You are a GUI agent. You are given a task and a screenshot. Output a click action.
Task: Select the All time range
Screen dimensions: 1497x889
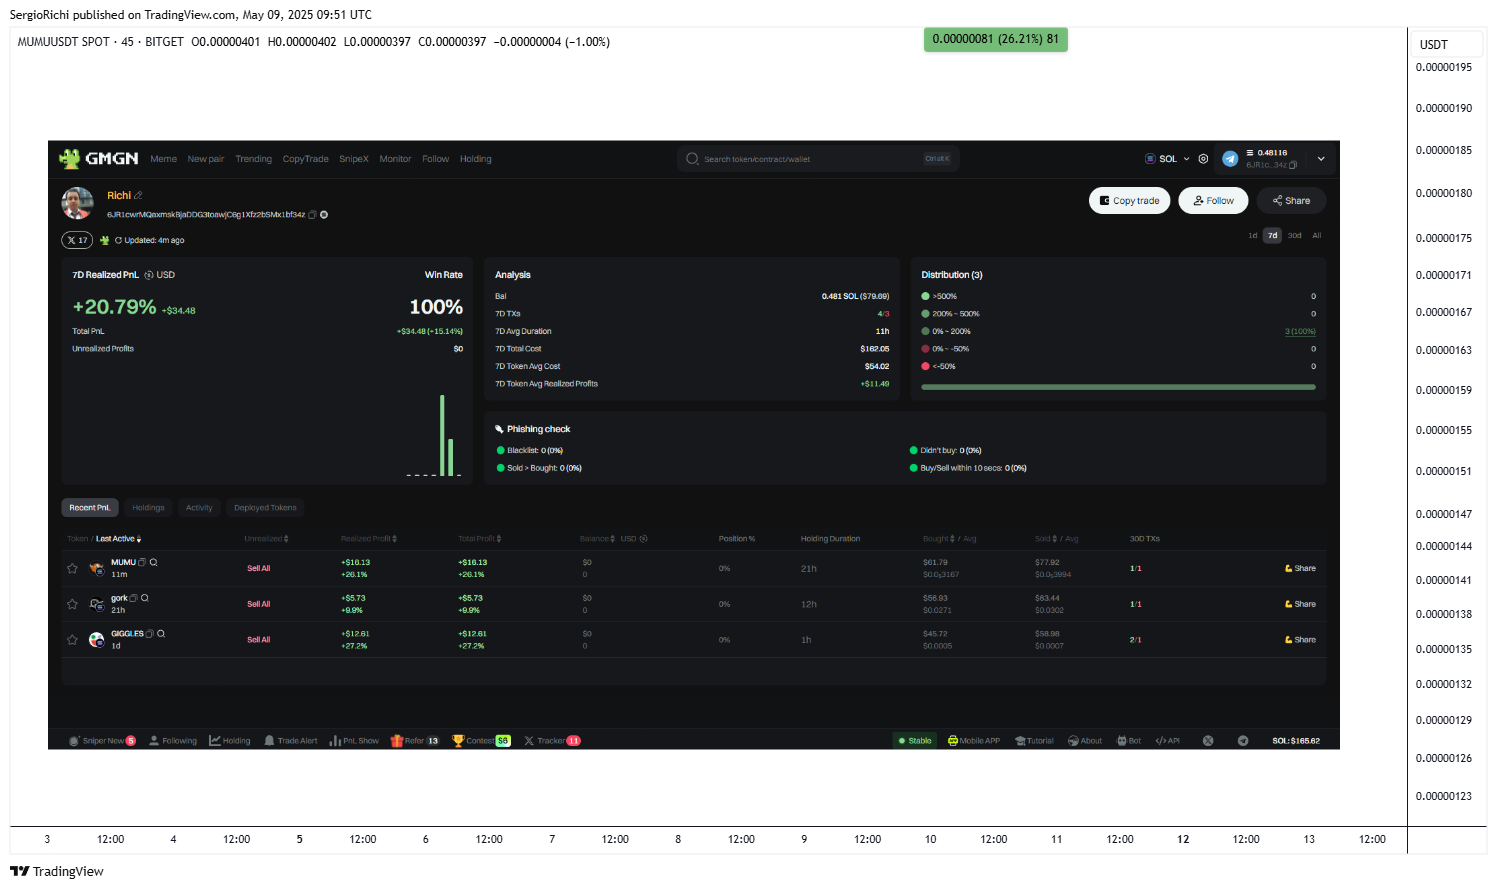[1317, 236]
